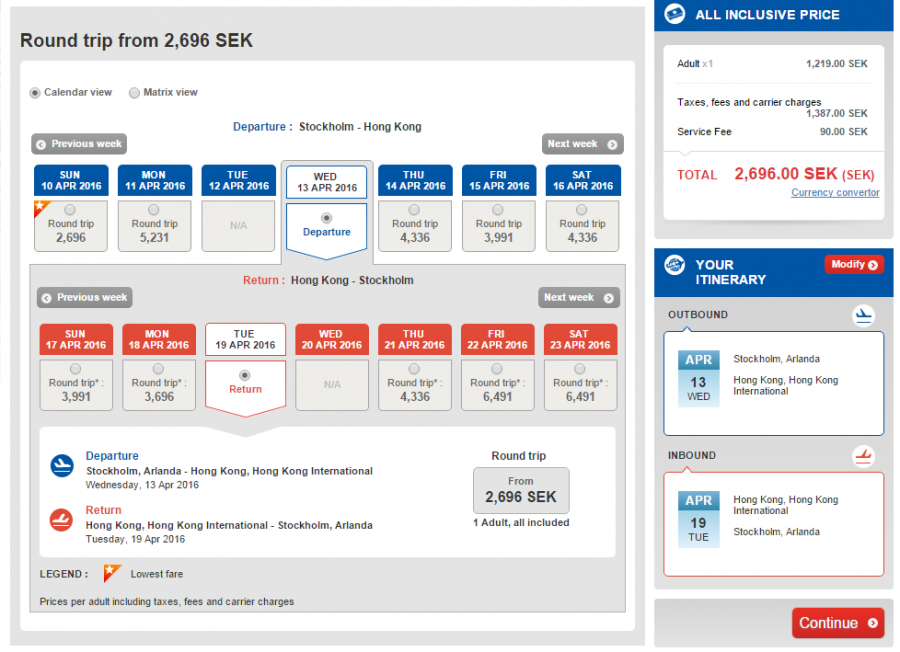The image size is (900, 652).
Task: Open the Tue 19 Apr 2016 return tab
Action: (x=245, y=339)
